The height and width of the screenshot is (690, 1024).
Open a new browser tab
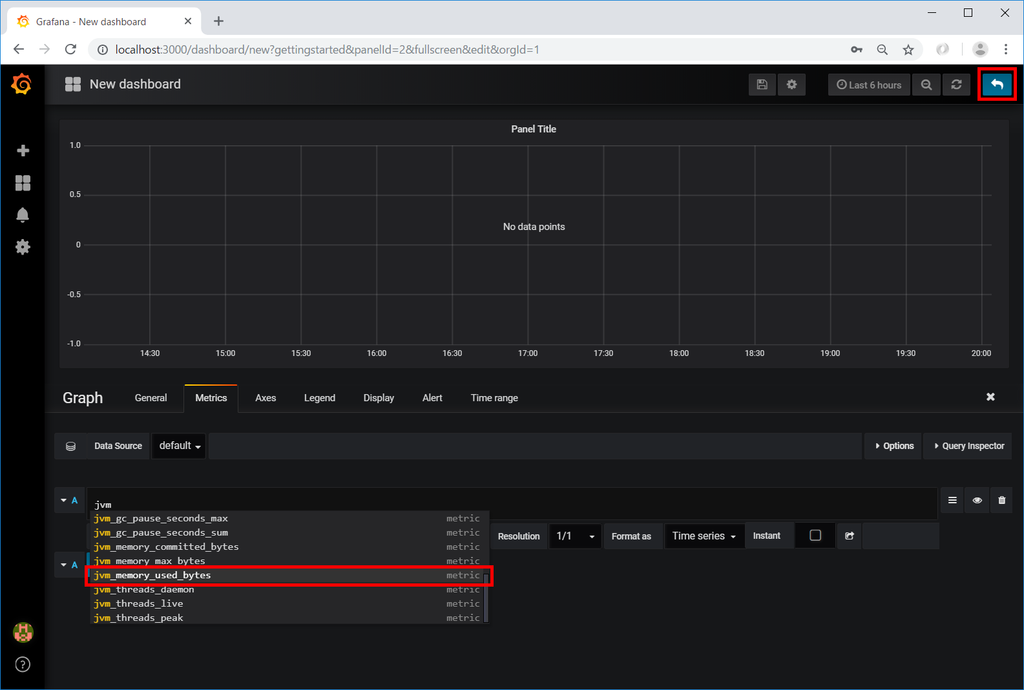coord(219,22)
